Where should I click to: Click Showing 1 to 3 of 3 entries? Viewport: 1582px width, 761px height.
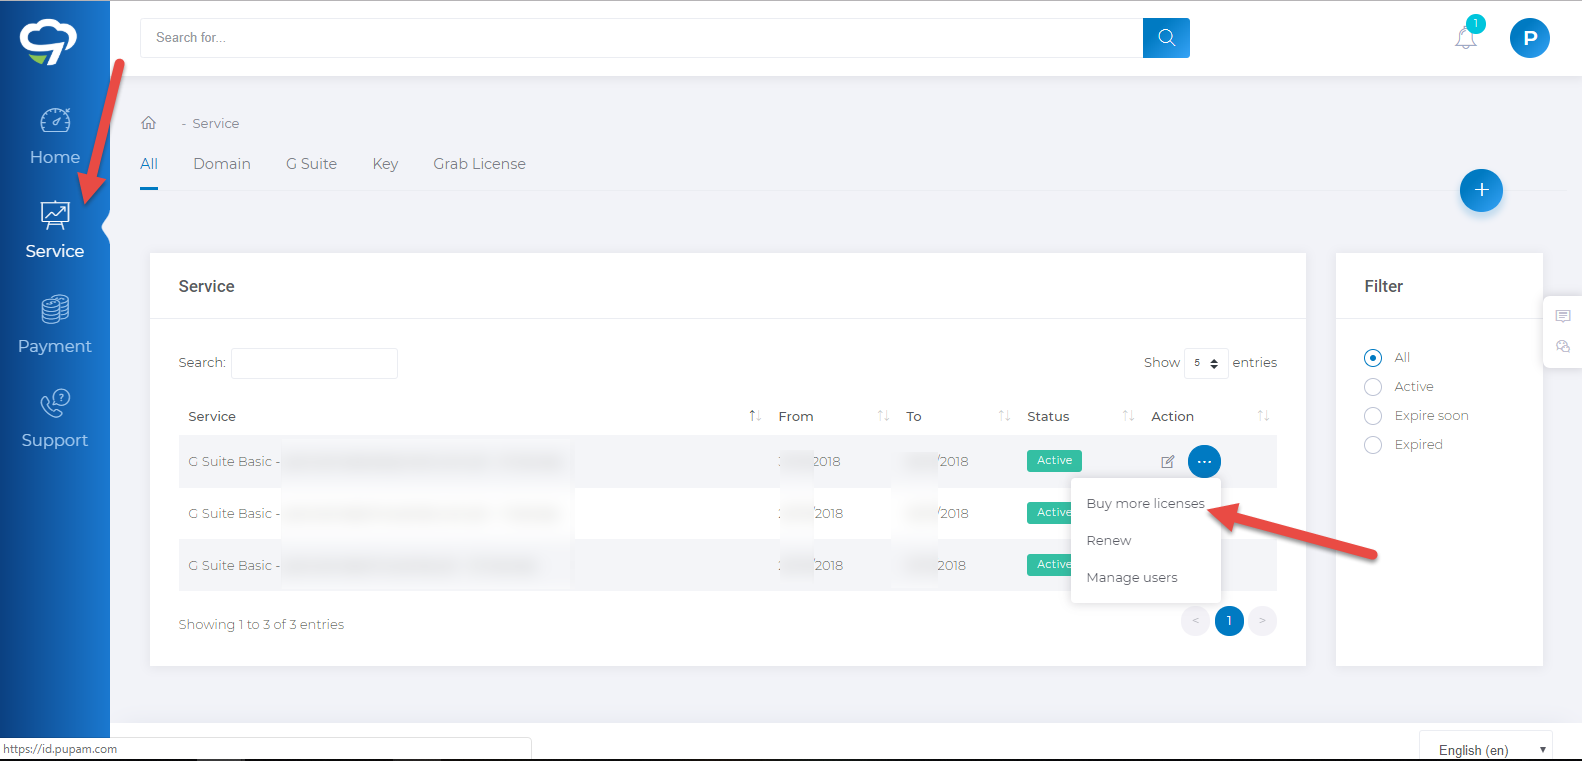tap(261, 624)
